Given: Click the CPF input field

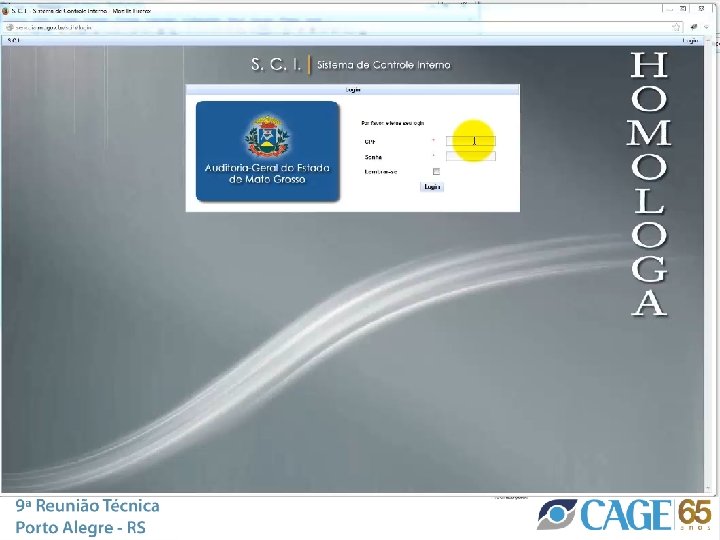Looking at the screenshot, I should [x=471, y=141].
